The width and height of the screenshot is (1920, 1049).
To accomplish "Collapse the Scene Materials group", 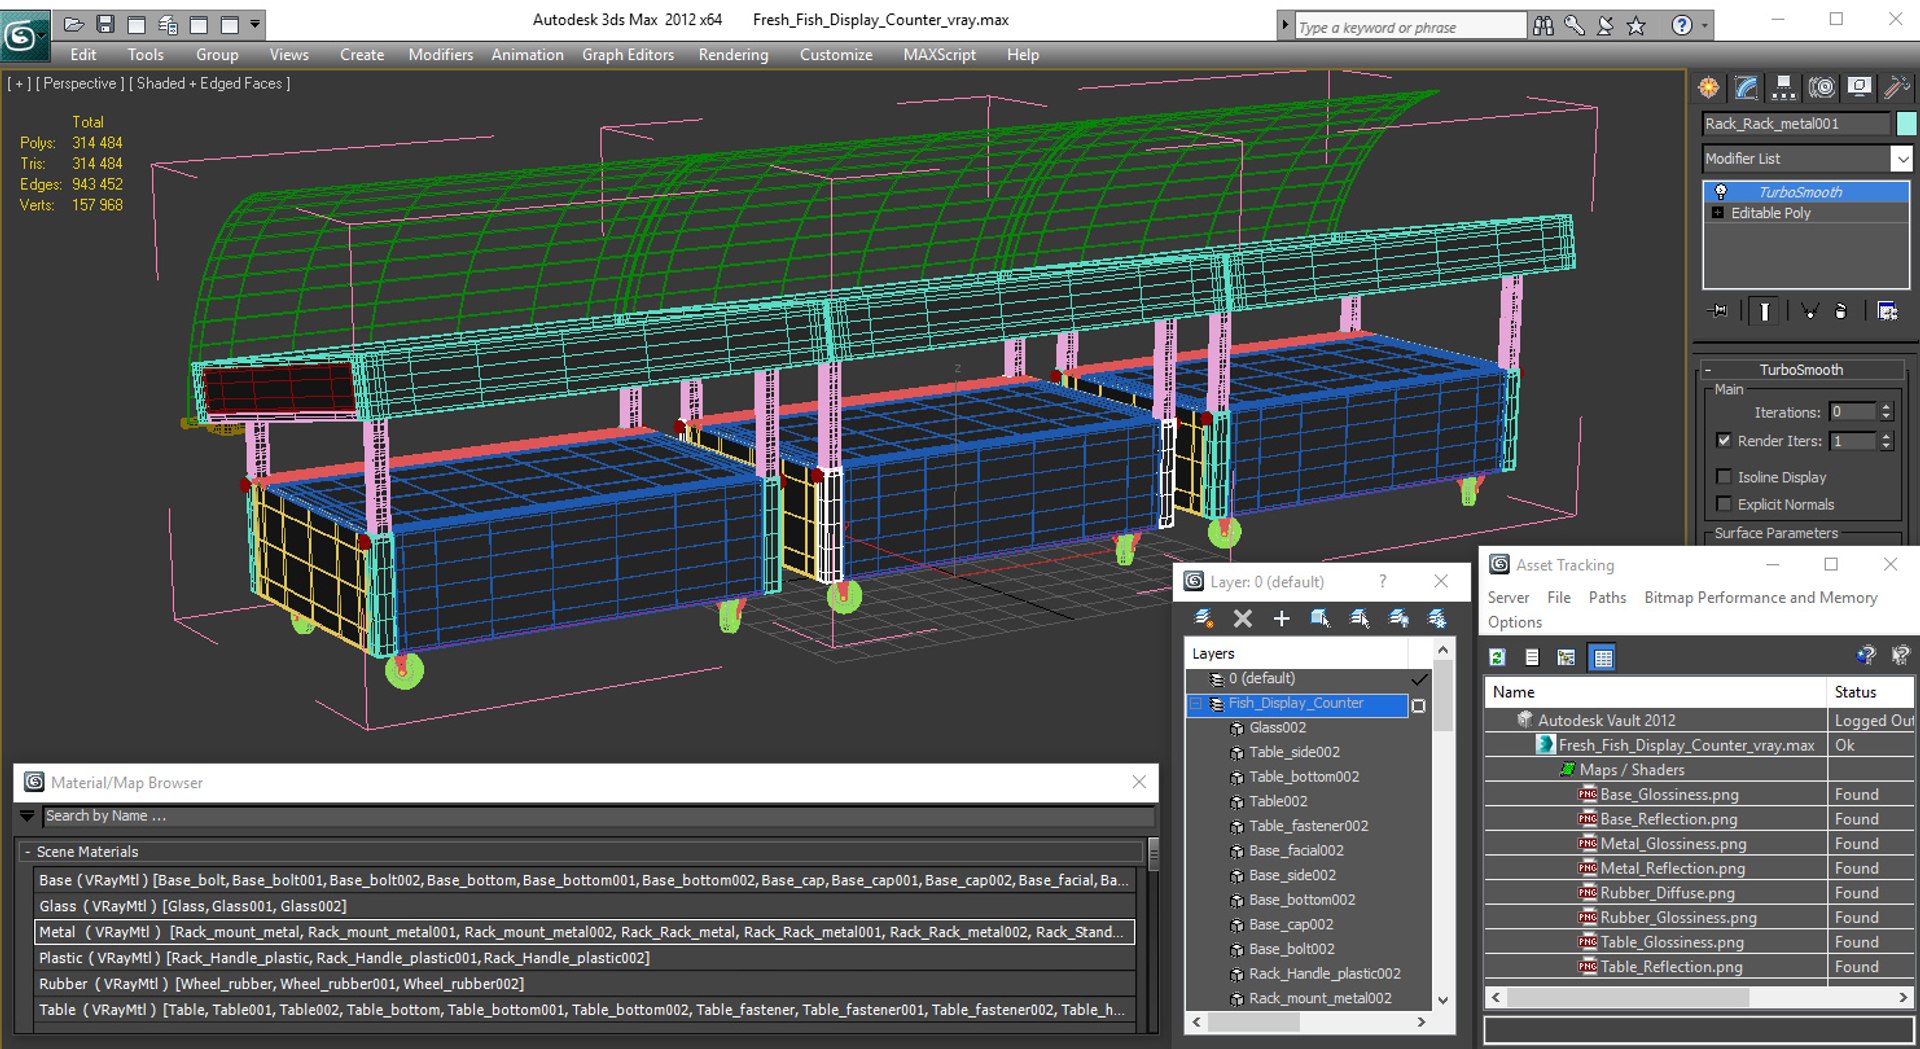I will (x=27, y=852).
